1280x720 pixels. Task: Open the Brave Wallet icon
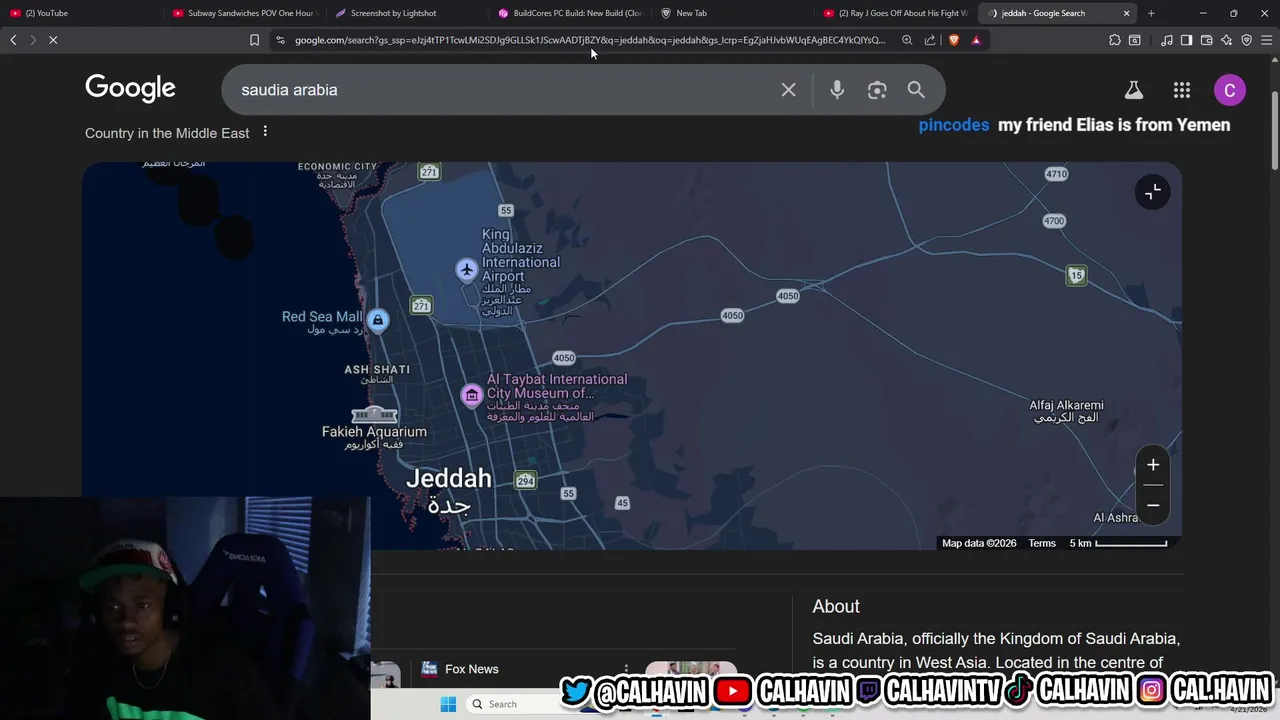tap(1207, 40)
